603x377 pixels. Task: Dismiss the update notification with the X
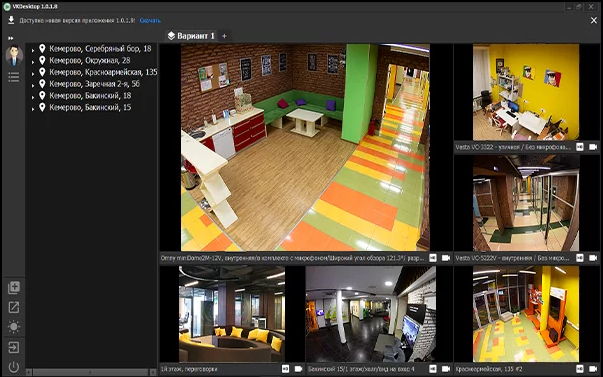pos(594,20)
